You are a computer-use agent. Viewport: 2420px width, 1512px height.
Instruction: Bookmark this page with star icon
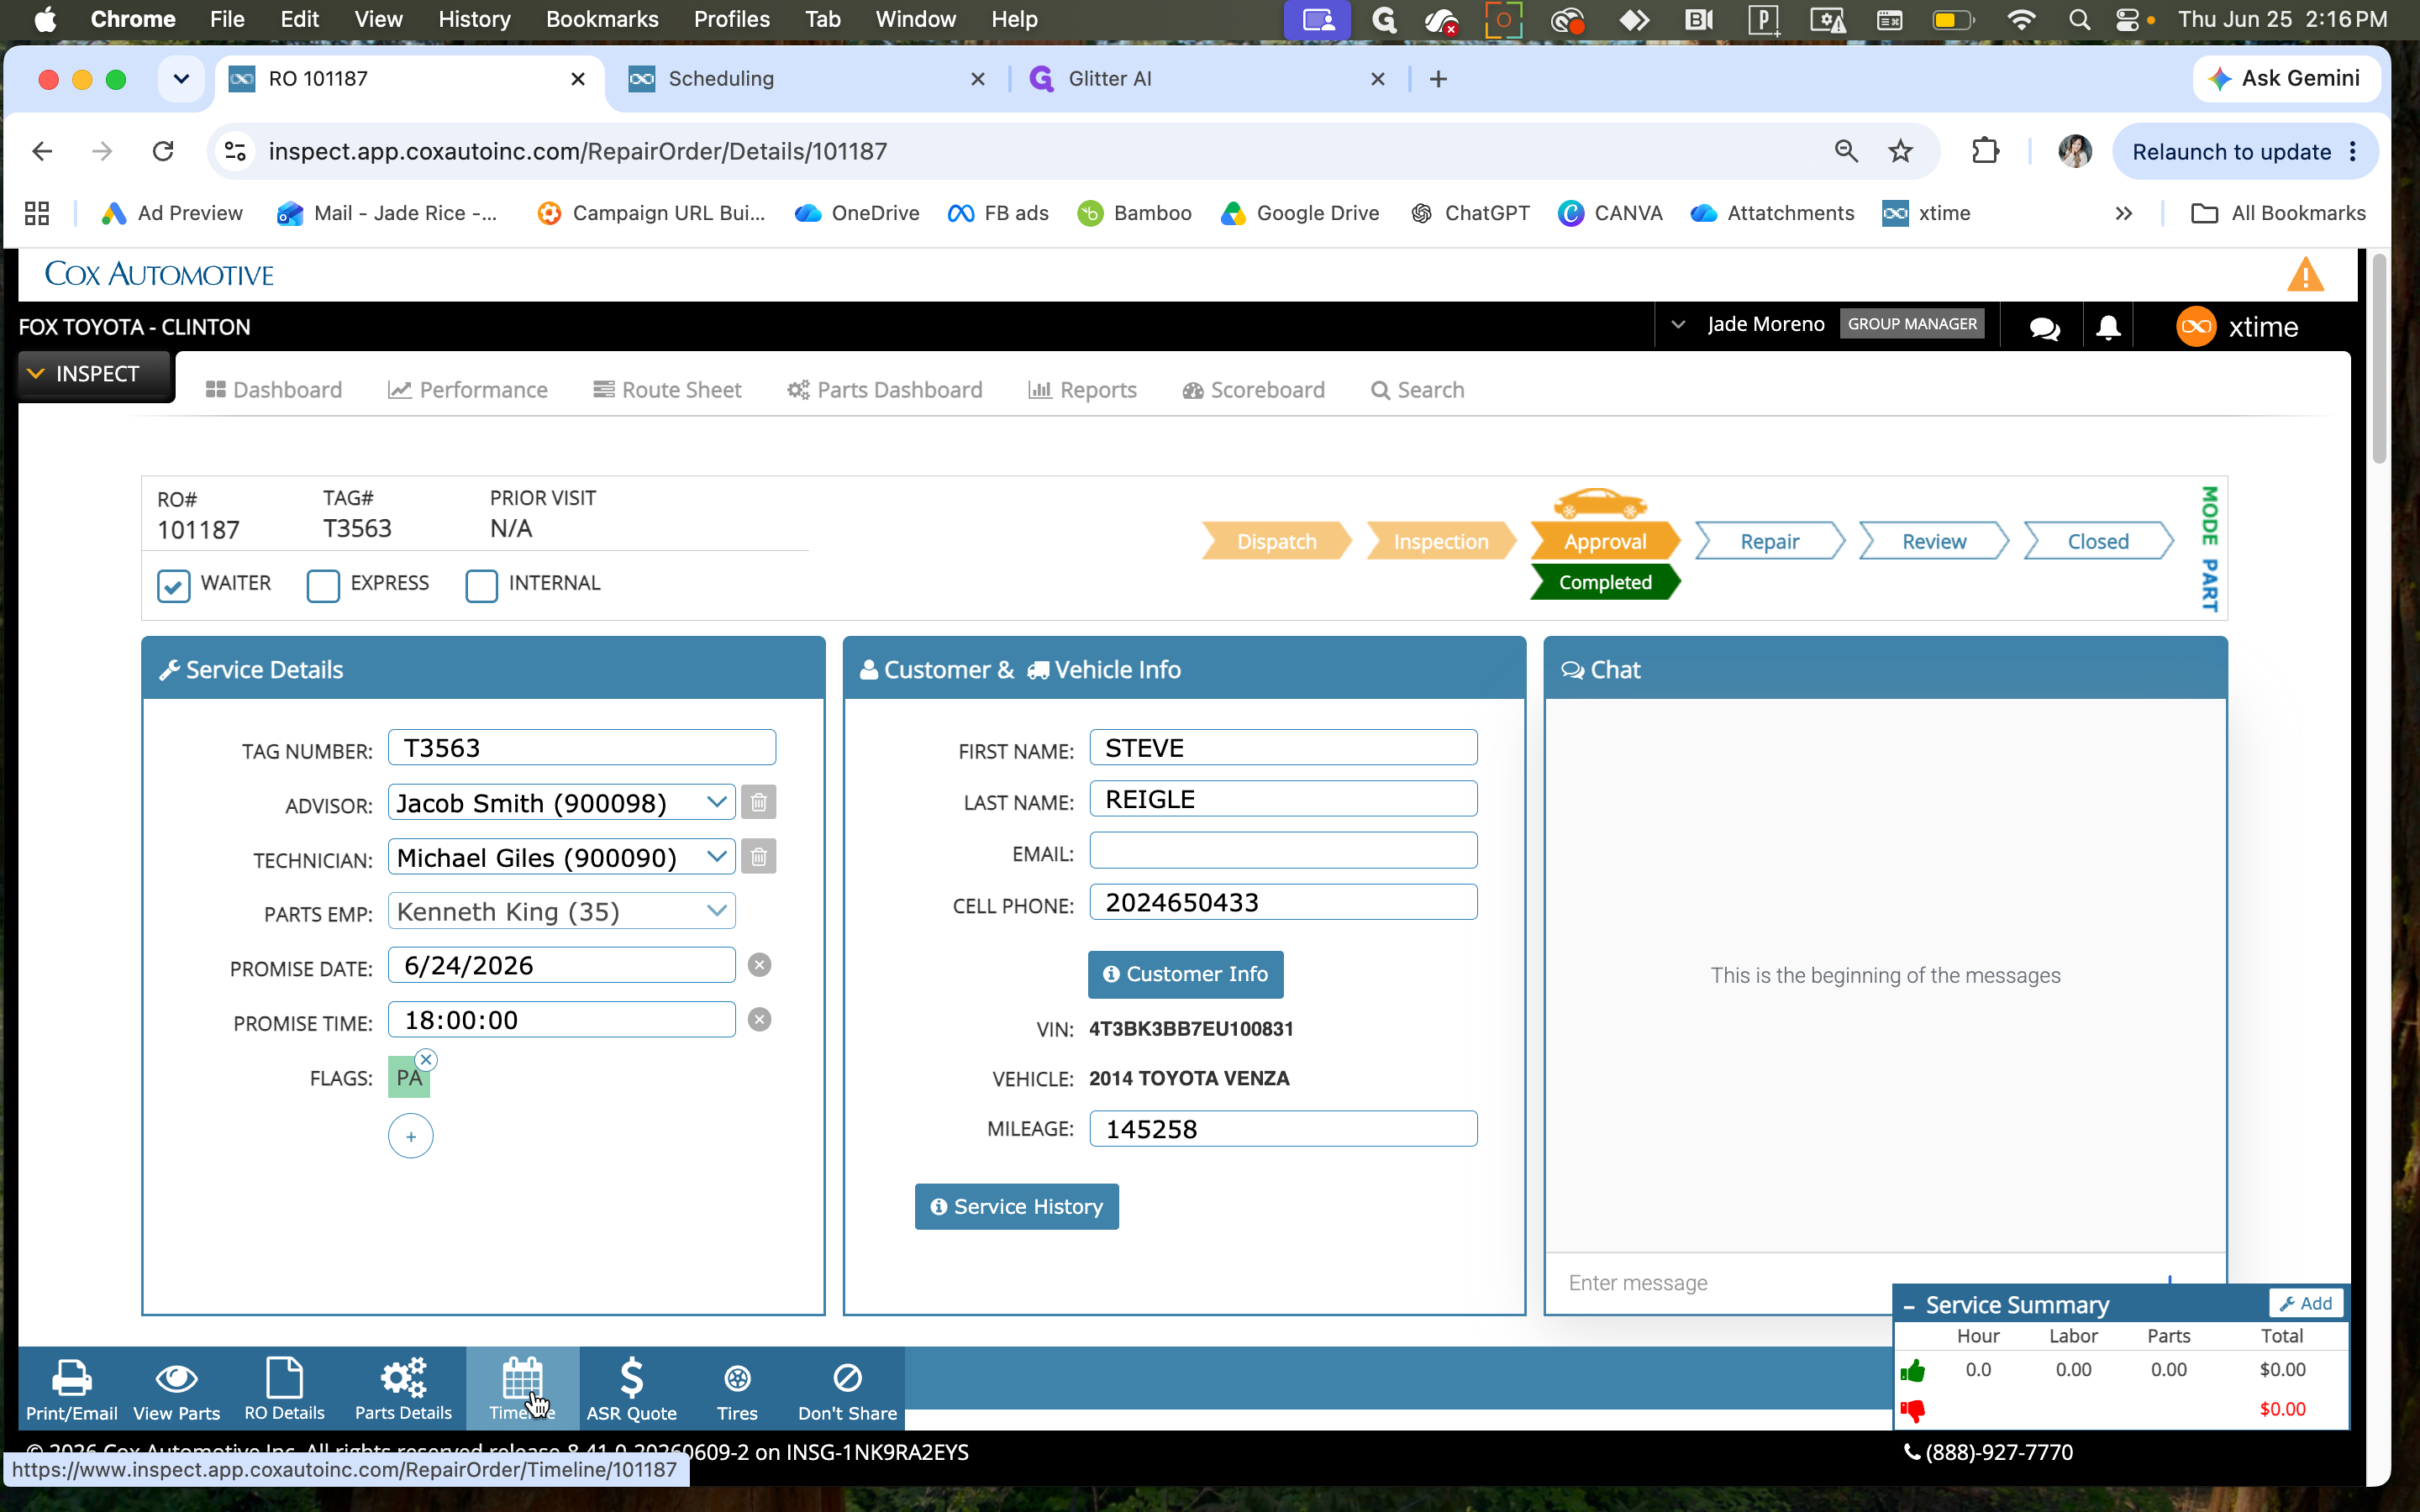(1900, 151)
